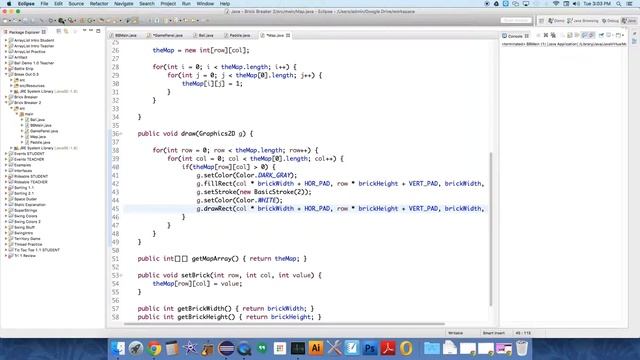The width and height of the screenshot is (640, 360).
Task: Switch to the Debug perspective
Action: pos(610,20)
